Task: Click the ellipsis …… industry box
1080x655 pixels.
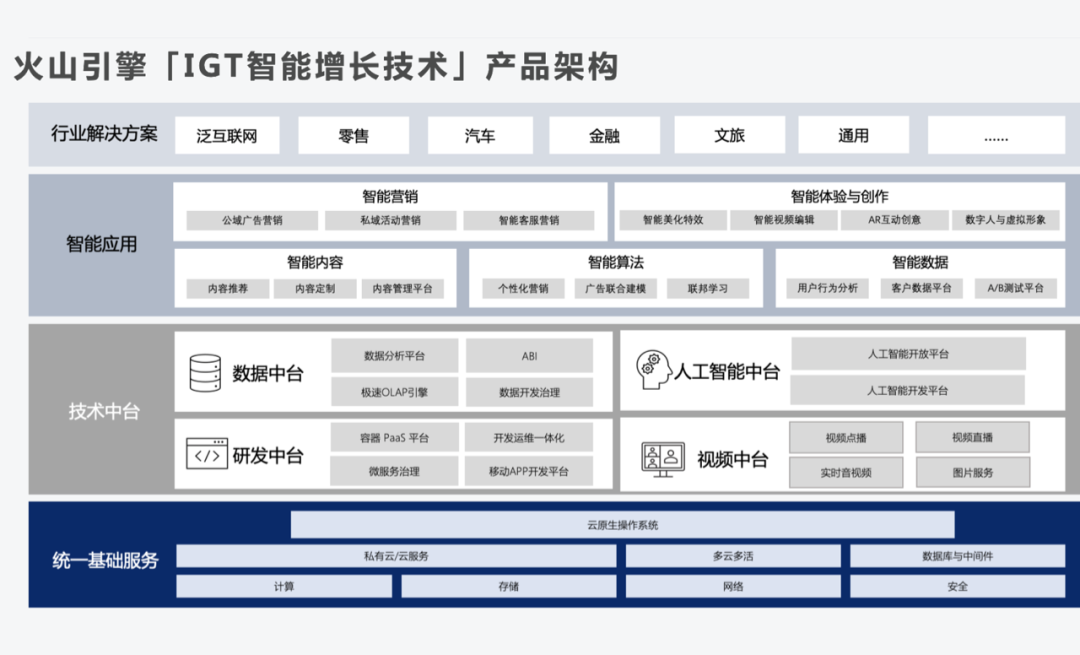Action: point(996,135)
